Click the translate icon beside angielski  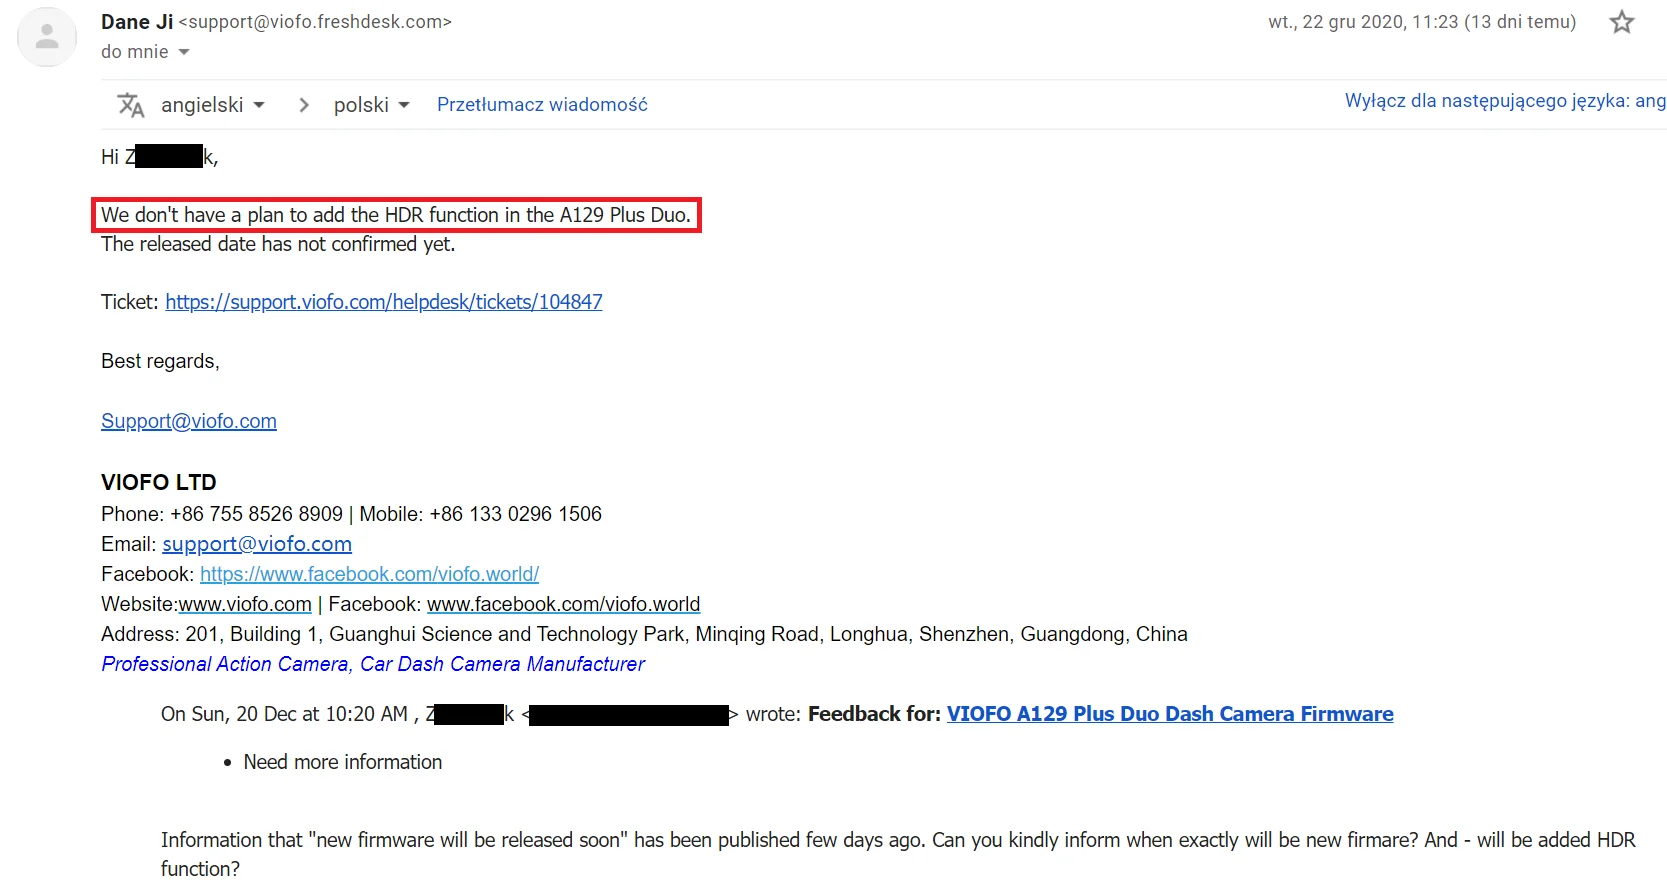pos(131,105)
